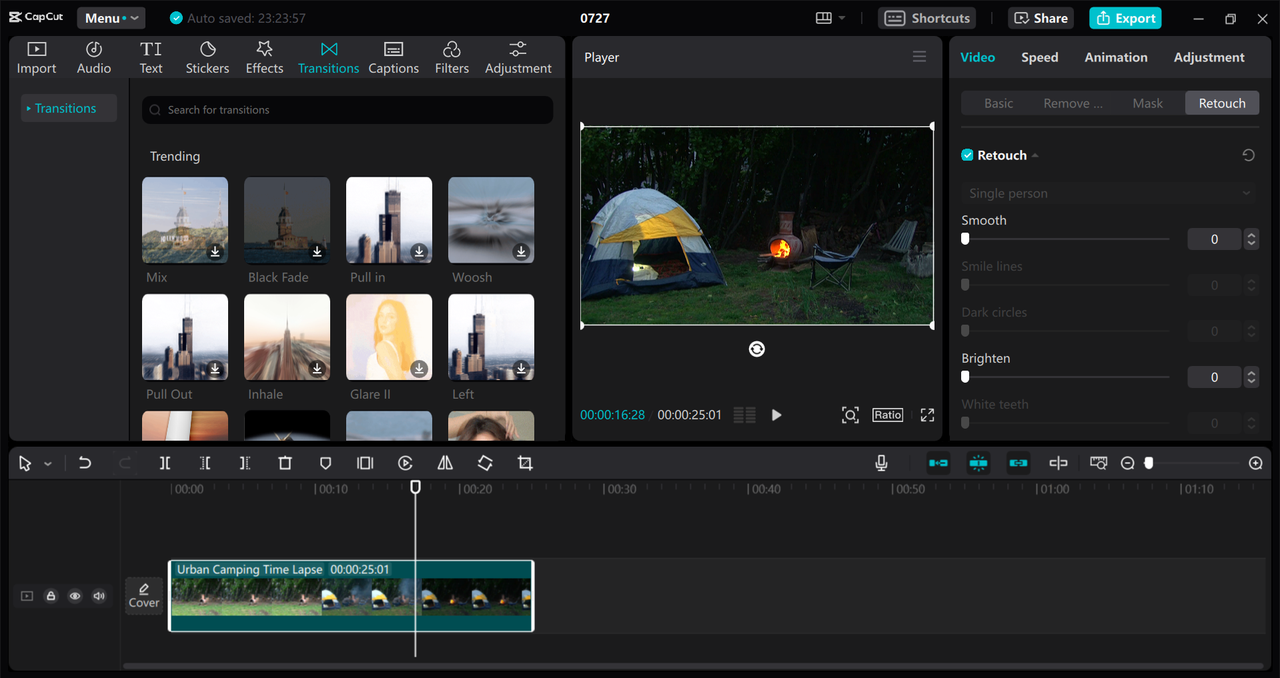Screen dimensions: 1280x678
Task: Switch to the Speed tab
Action: pyautogui.click(x=1039, y=57)
